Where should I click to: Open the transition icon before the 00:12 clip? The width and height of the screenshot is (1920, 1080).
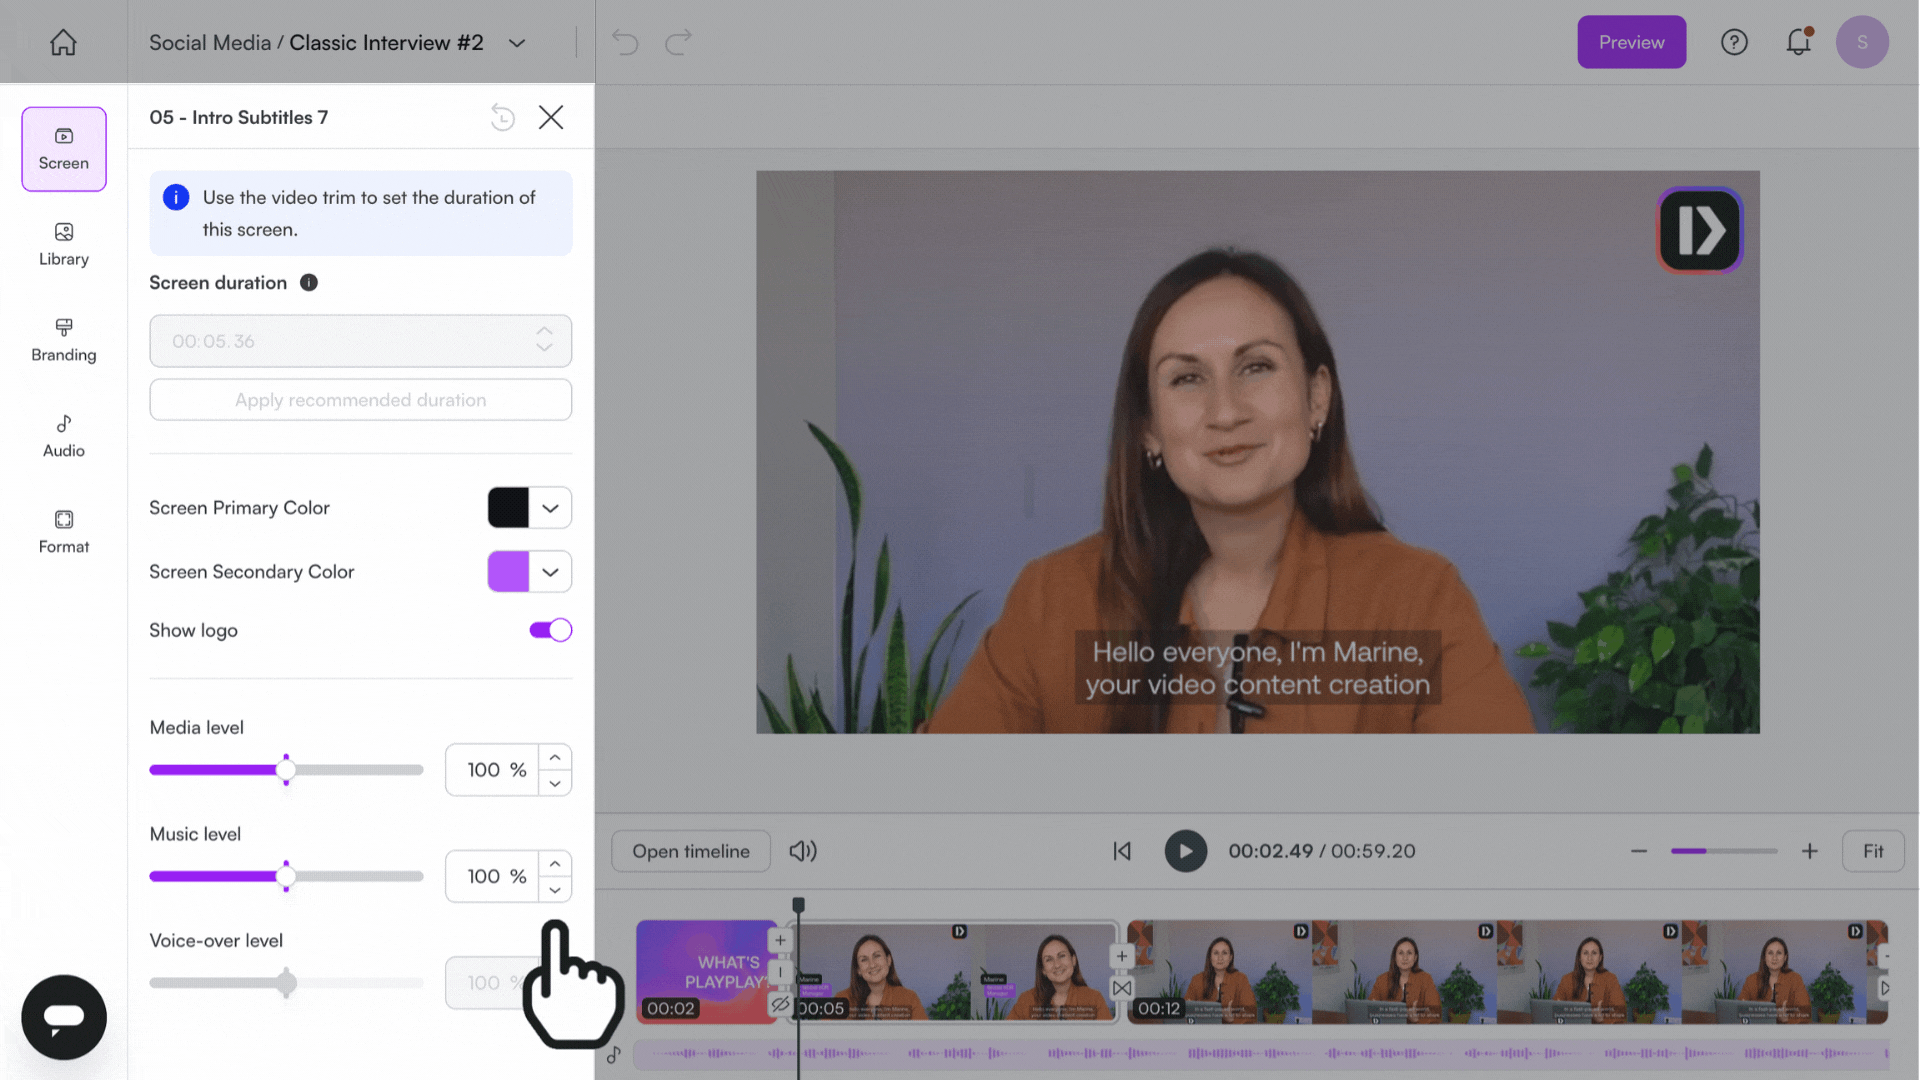[x=1122, y=988]
